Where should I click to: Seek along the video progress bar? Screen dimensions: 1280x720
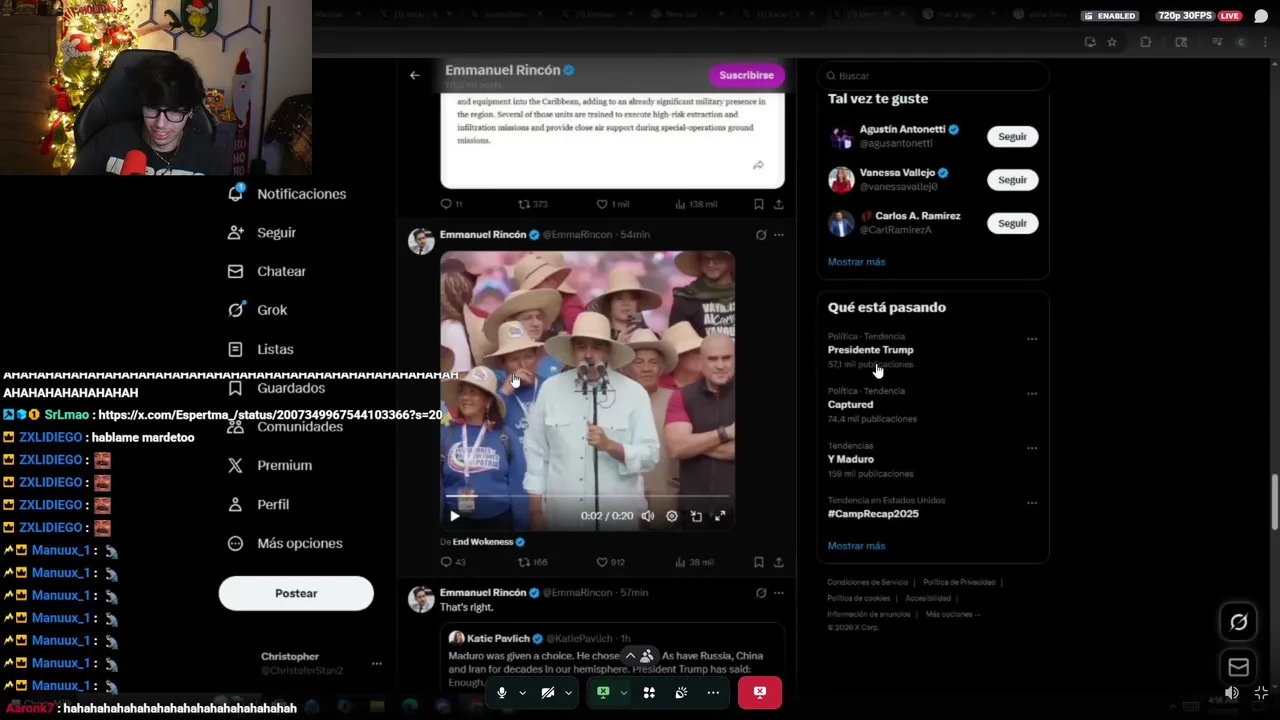[588, 496]
